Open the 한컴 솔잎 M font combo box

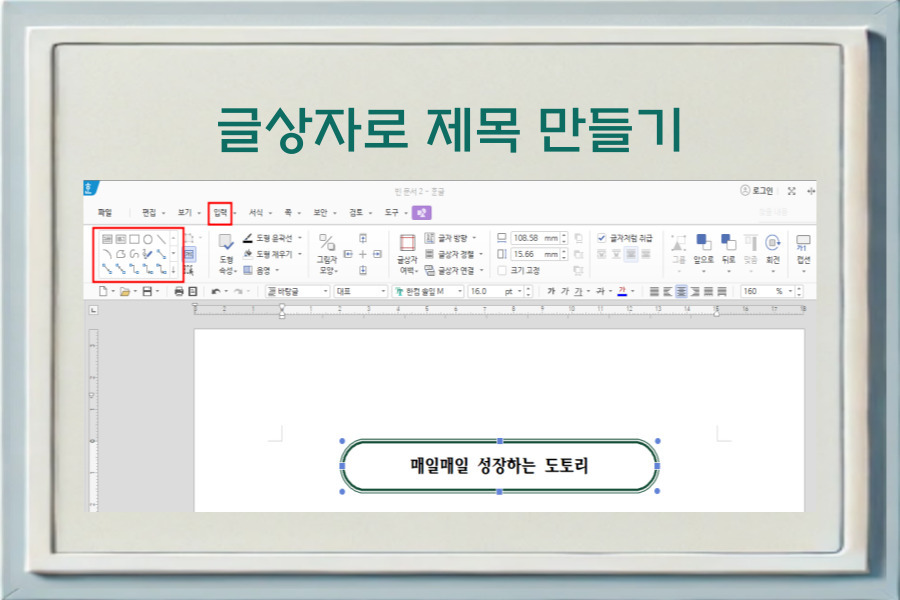[428, 292]
